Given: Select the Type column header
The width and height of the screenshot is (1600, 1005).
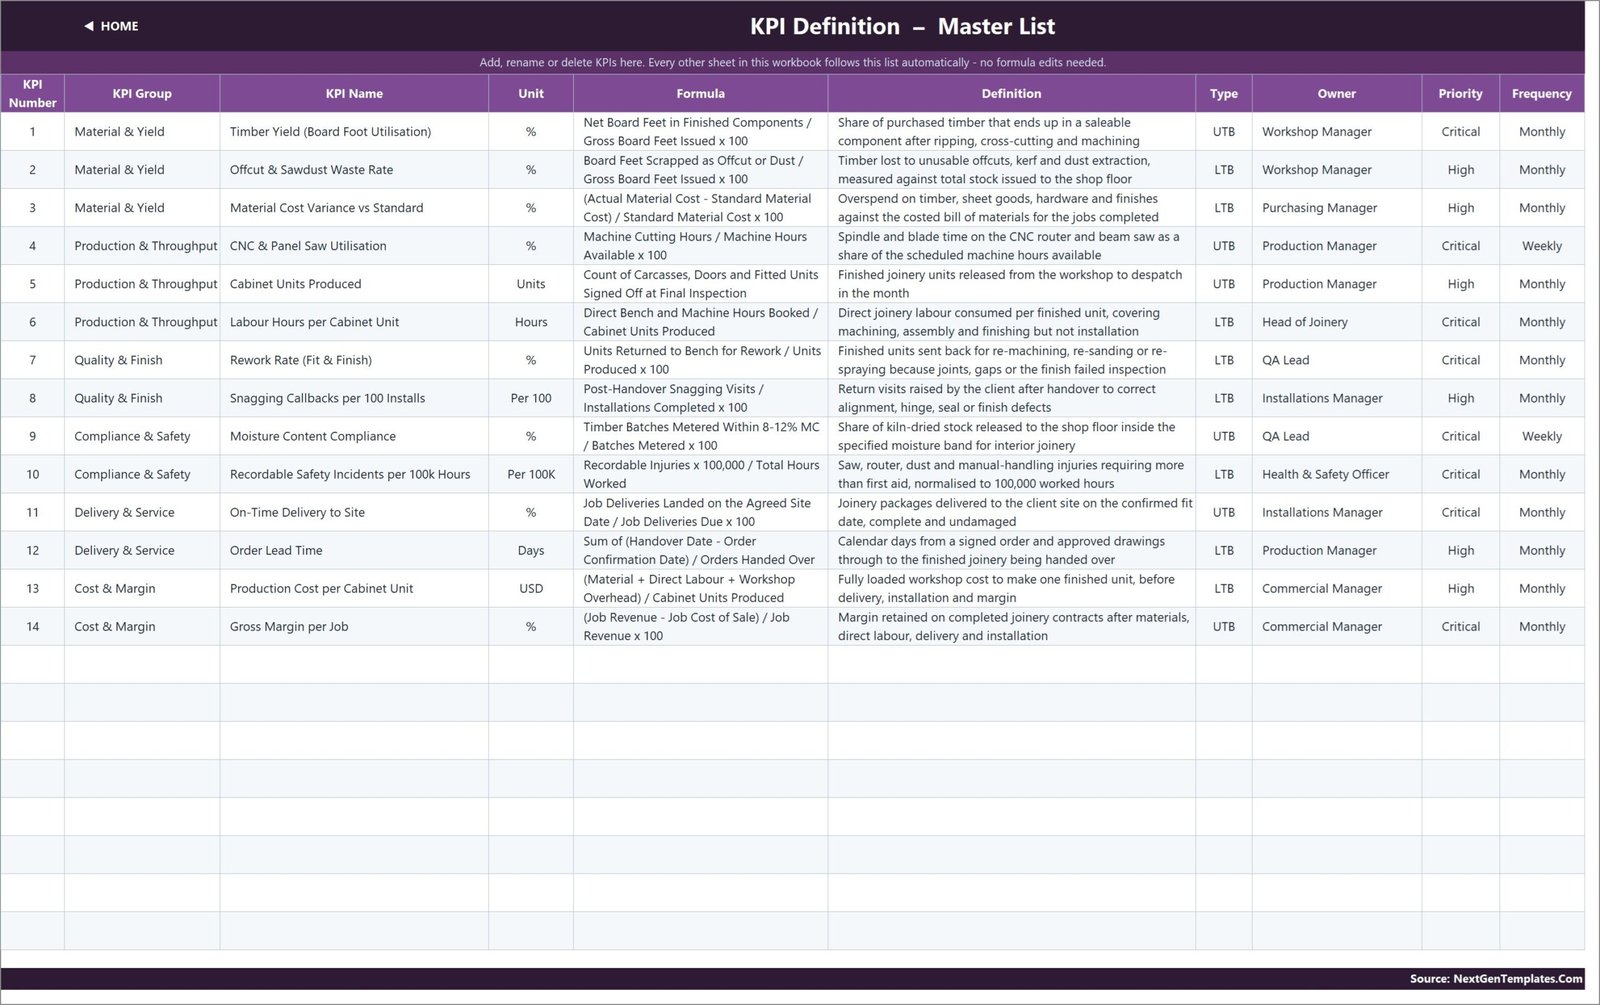Looking at the screenshot, I should pos(1223,93).
